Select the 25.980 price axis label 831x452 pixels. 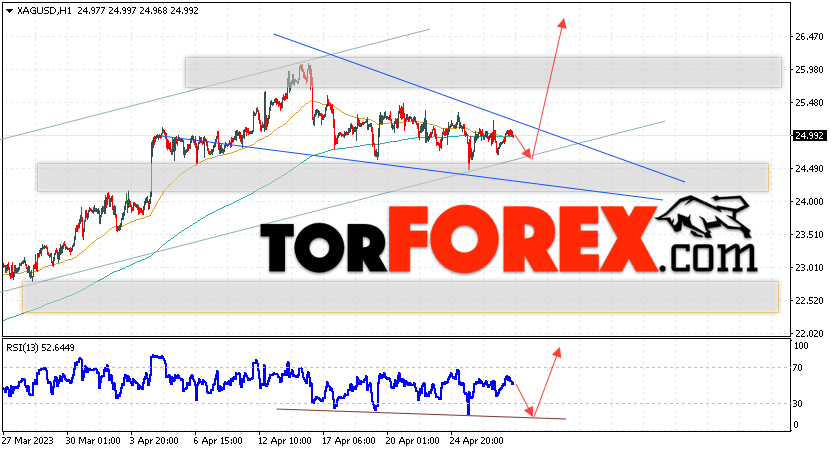[x=809, y=69]
